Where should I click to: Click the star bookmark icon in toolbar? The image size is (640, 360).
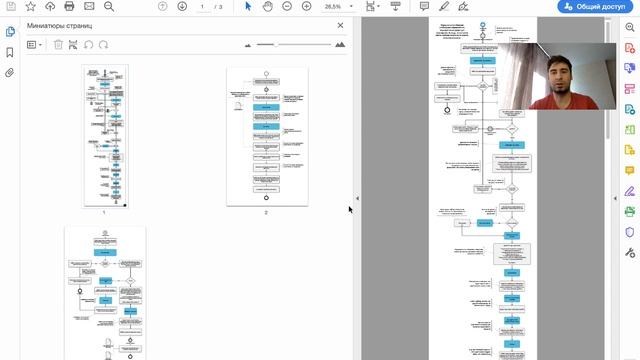point(31,6)
